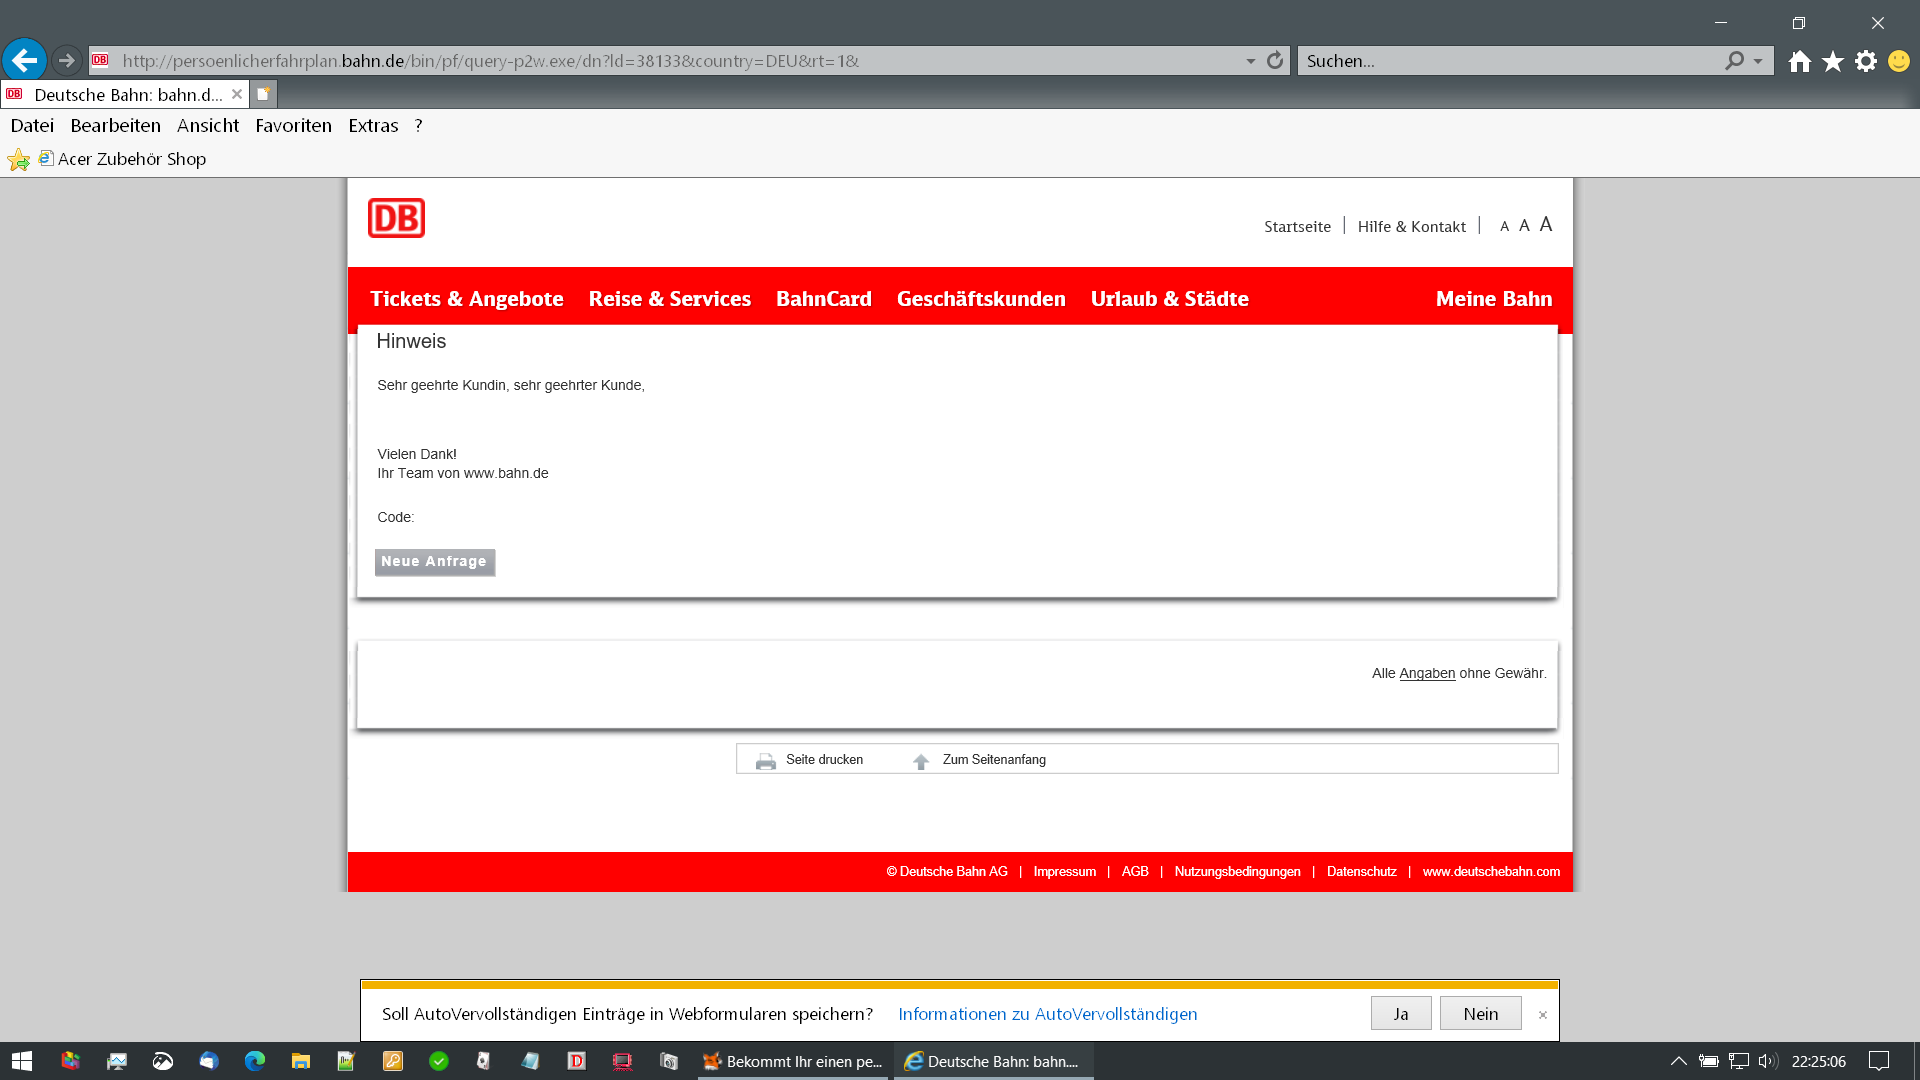The height and width of the screenshot is (1080, 1920).
Task: Select the largest font size A
Action: (x=1546, y=225)
